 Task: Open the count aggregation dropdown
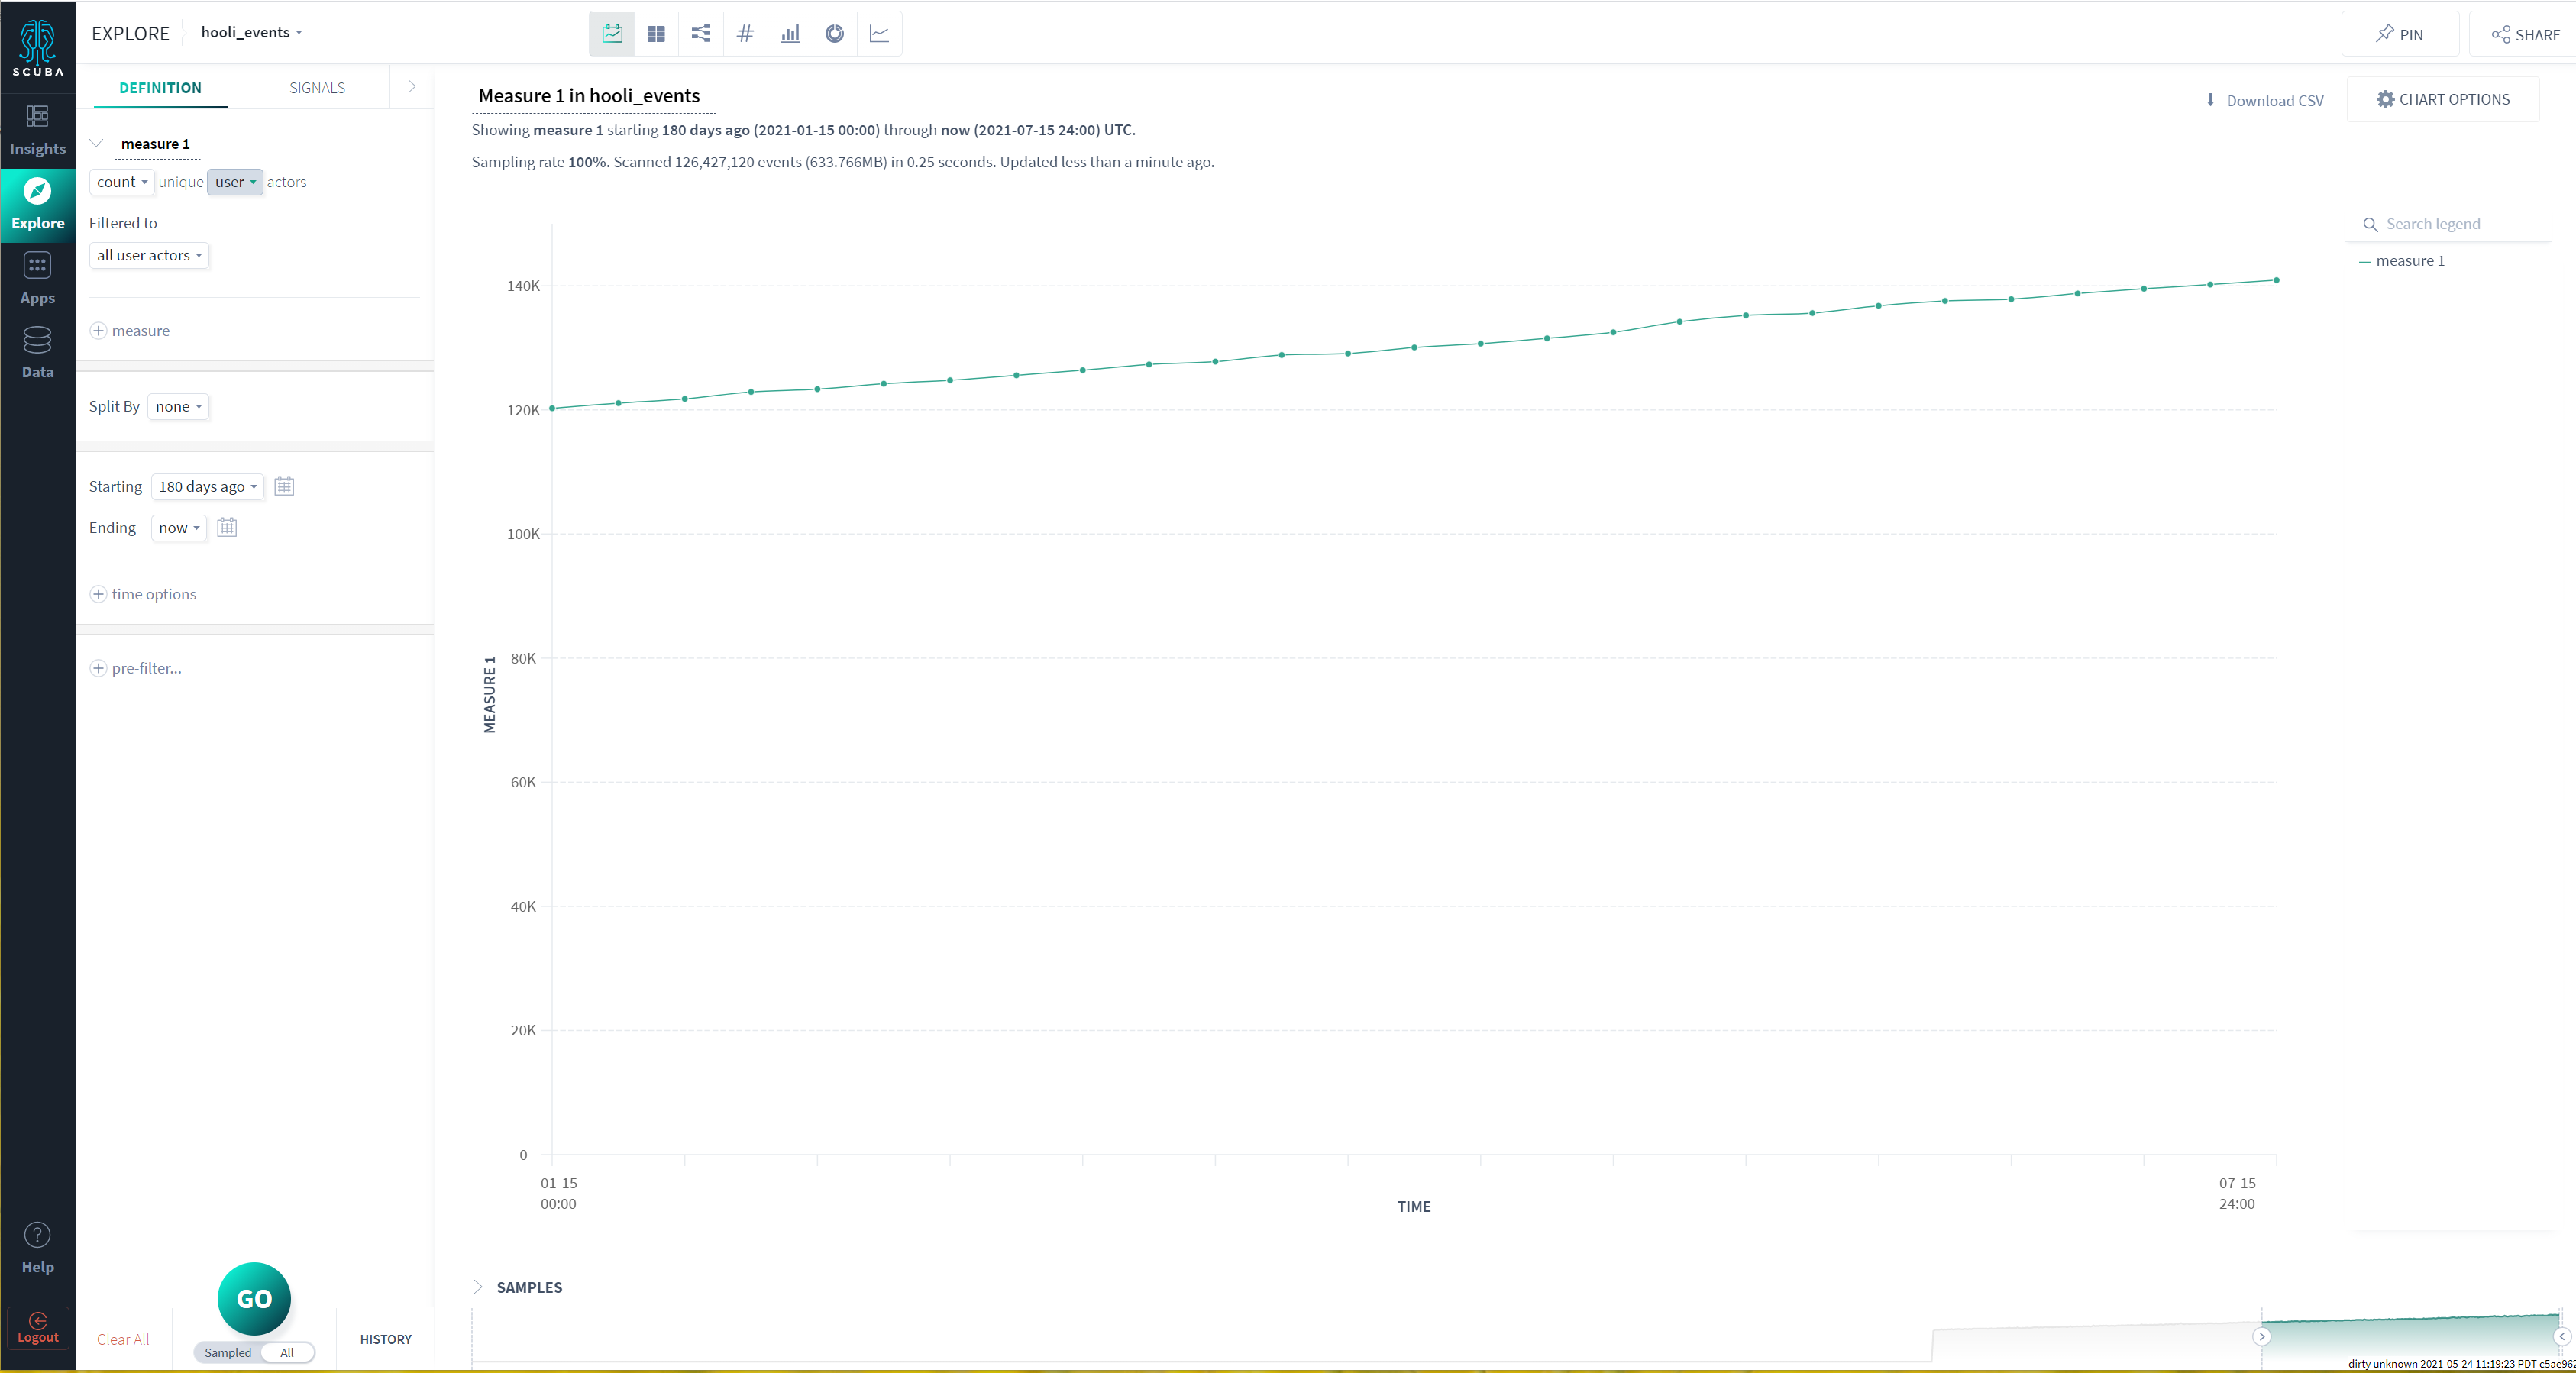coord(122,182)
